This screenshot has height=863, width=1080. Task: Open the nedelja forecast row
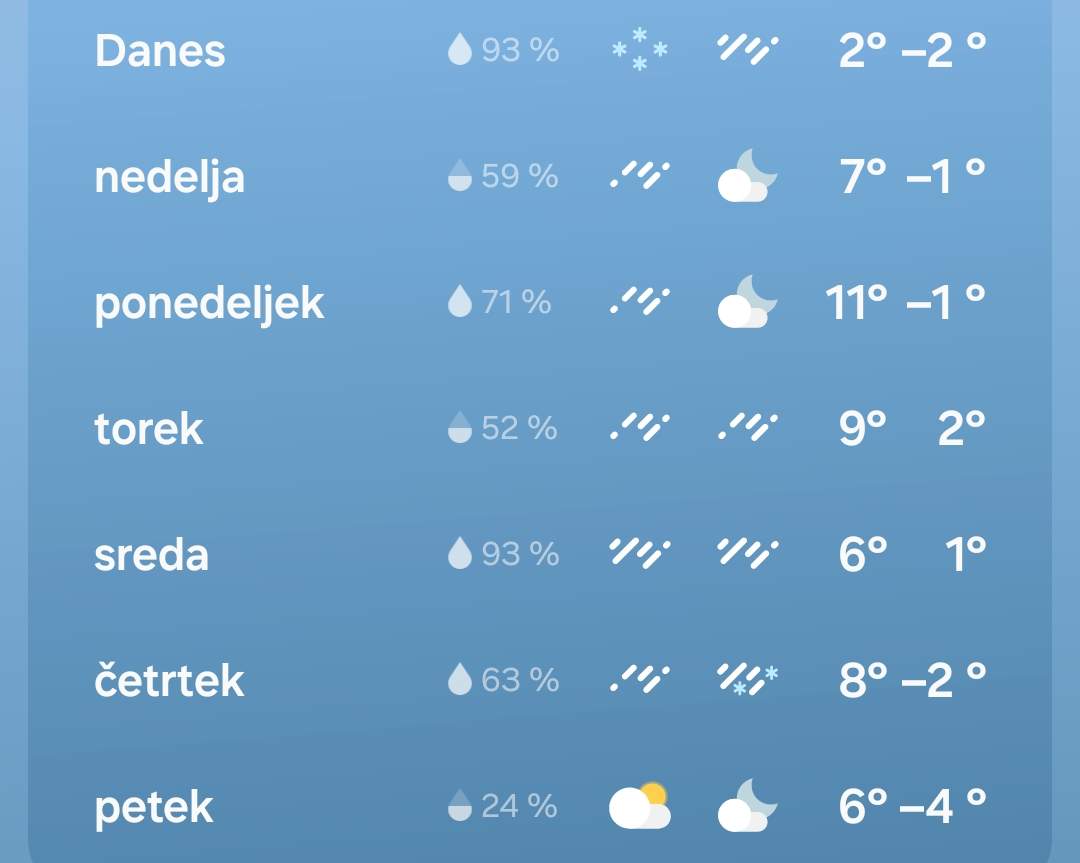tap(540, 176)
